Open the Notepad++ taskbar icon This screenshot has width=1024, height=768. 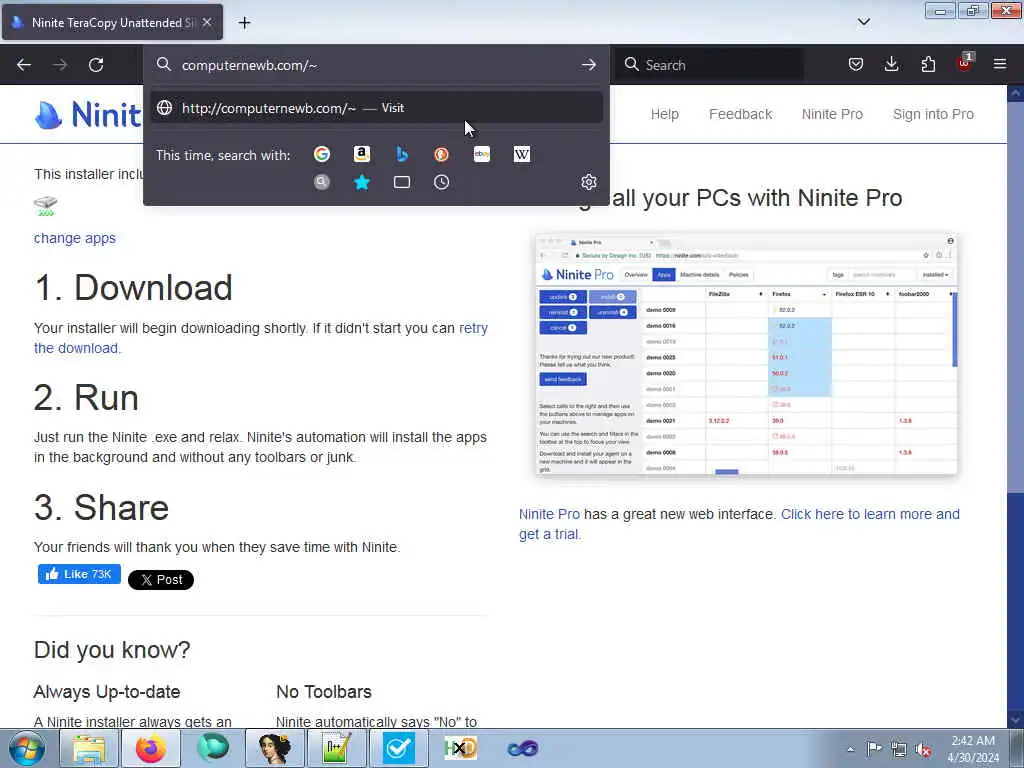(x=336, y=748)
